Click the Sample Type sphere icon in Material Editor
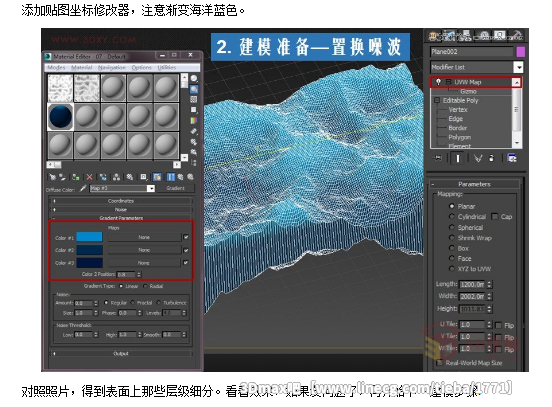Viewport: 552px width, 407px height. [194, 78]
